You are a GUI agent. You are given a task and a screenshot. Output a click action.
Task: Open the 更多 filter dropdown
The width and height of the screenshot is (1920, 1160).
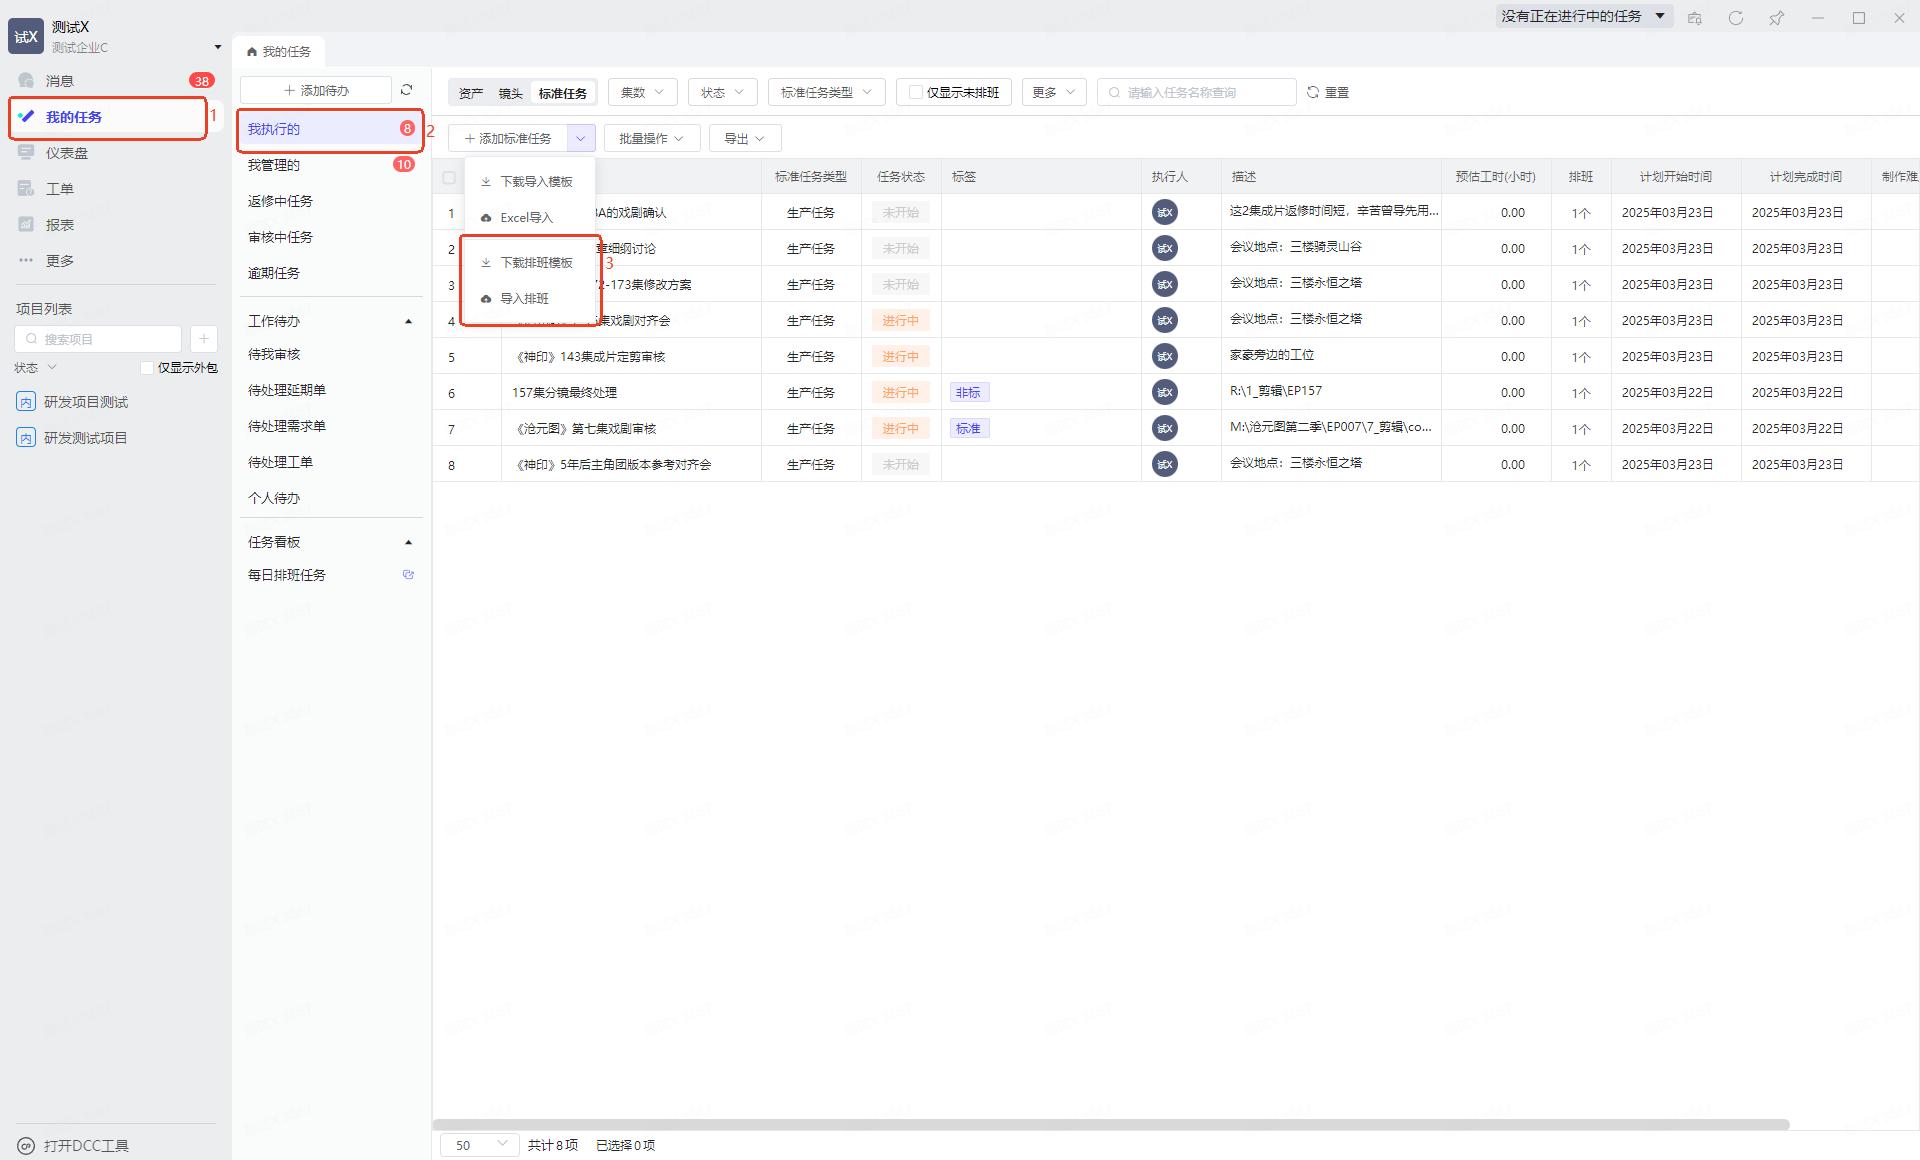pos(1053,92)
